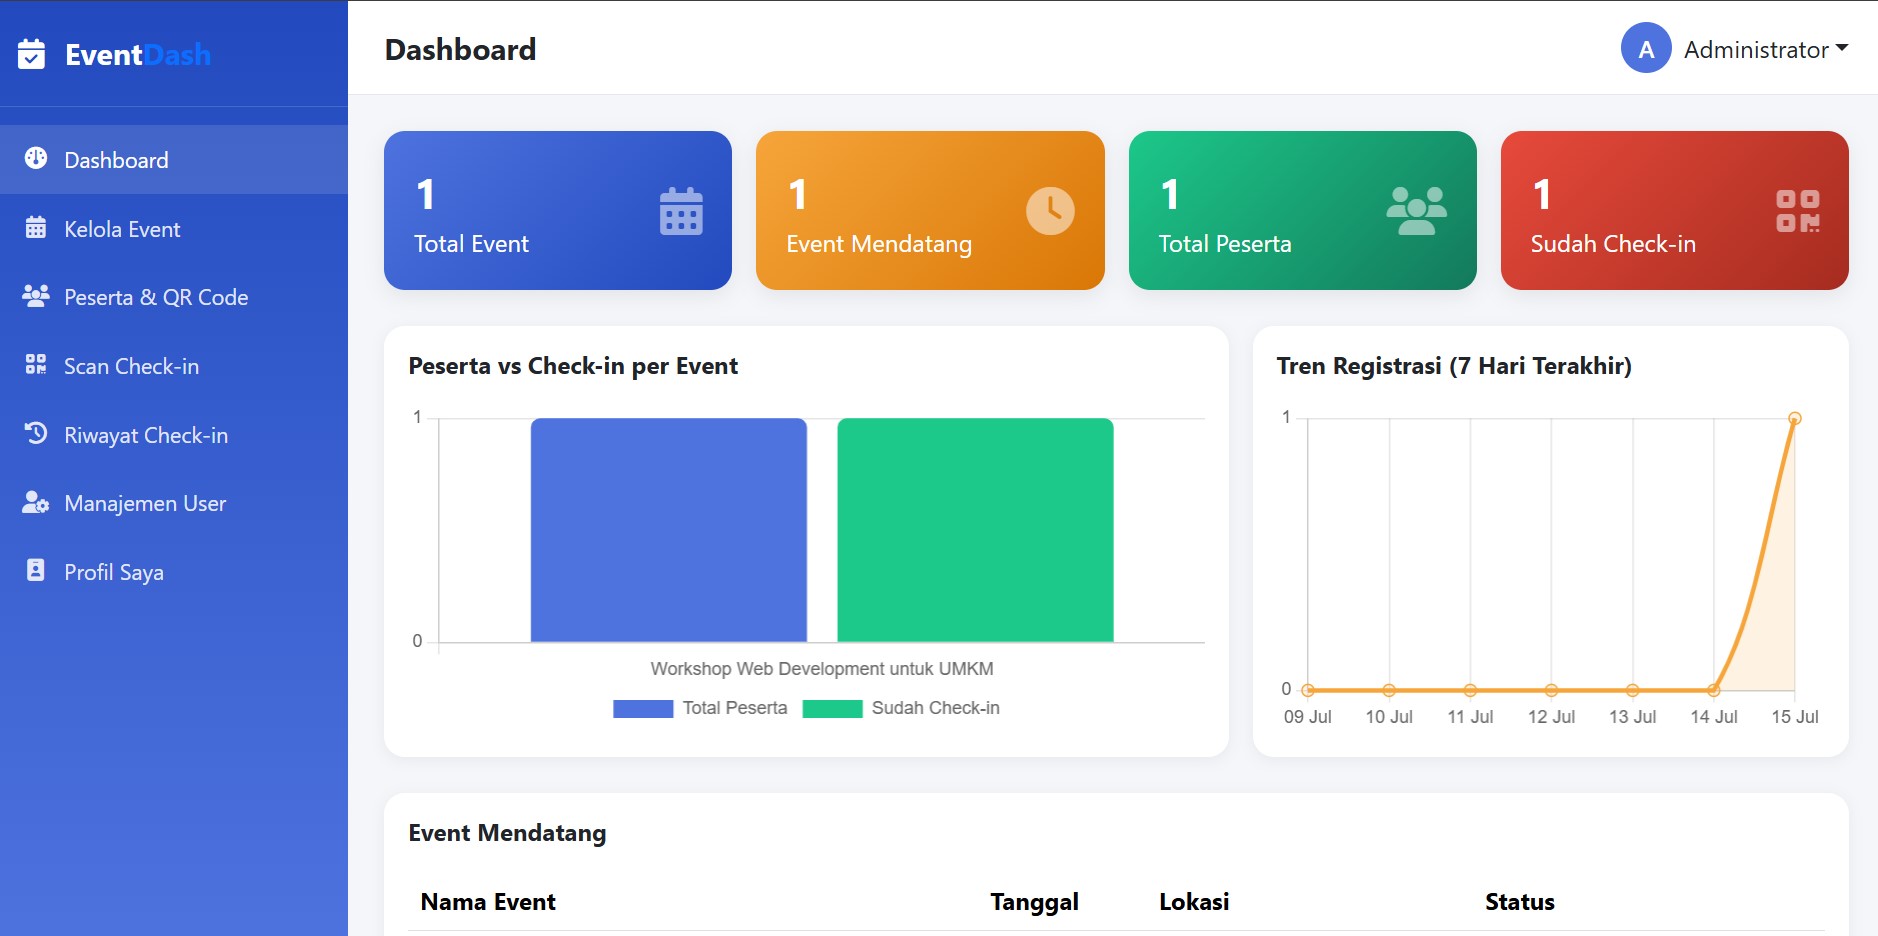Click the blue Total Peserta chart bar
Screen dimensions: 1878x936
pyautogui.click(x=668, y=530)
